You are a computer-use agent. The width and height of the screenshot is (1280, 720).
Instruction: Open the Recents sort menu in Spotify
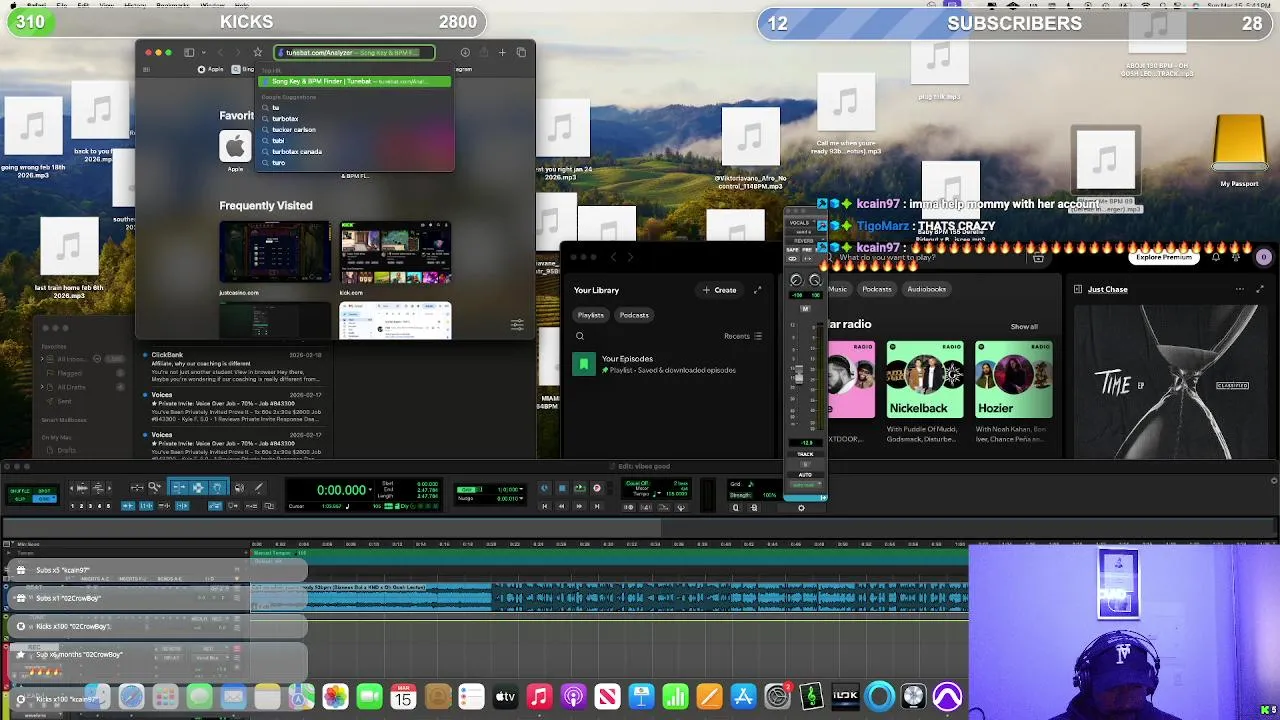743,336
